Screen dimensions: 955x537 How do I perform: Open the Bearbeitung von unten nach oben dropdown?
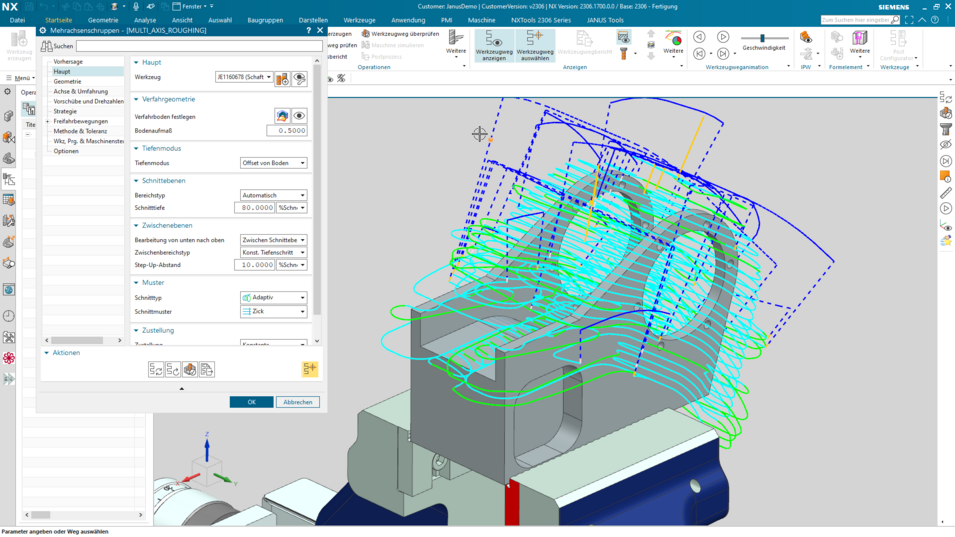coord(273,240)
